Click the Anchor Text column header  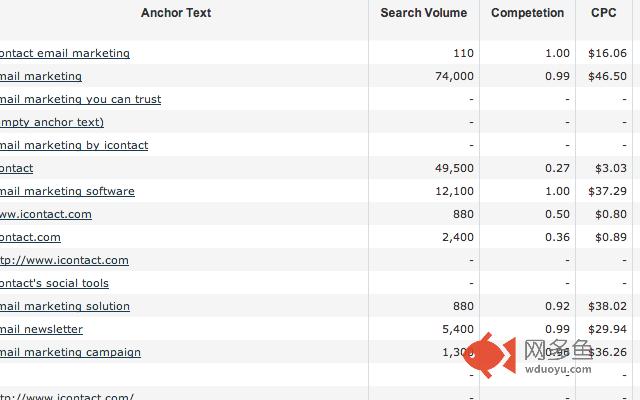(x=176, y=13)
